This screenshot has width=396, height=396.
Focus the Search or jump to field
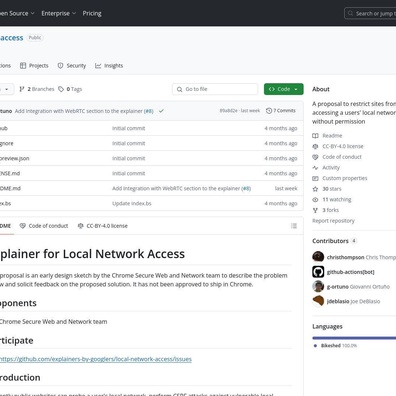[x=370, y=13]
